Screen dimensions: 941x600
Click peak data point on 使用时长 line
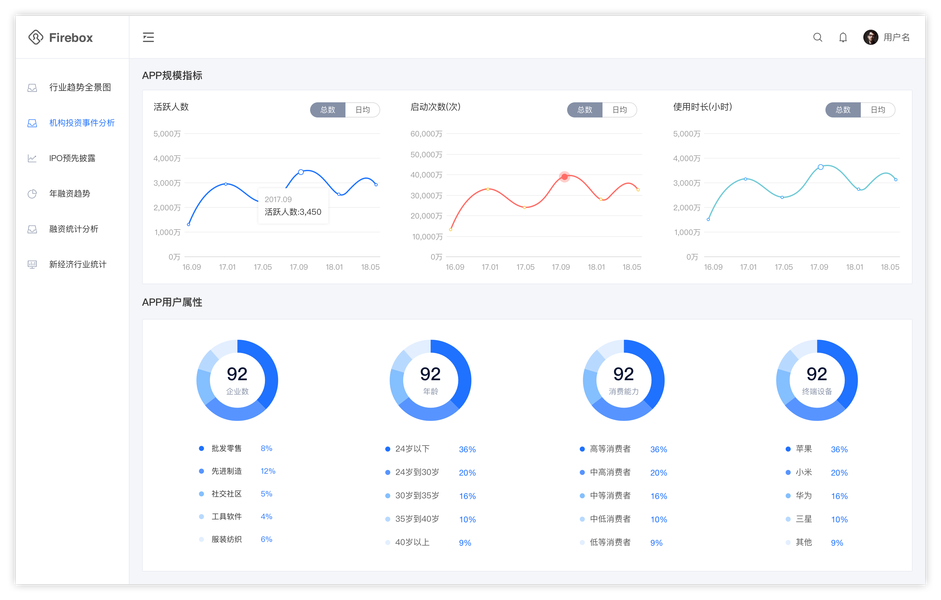pos(821,167)
